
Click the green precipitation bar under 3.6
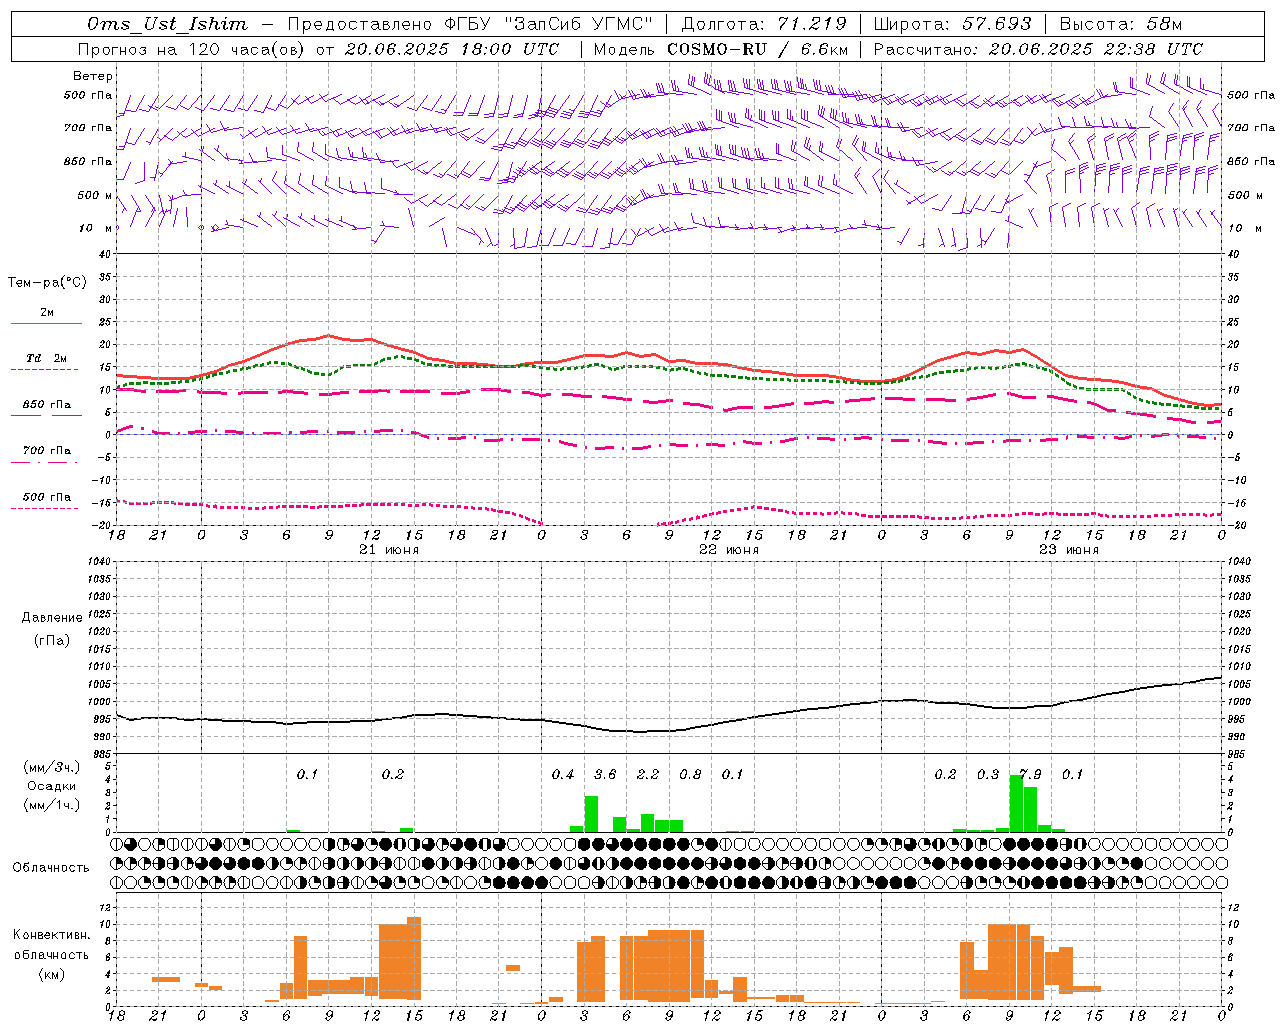(591, 814)
